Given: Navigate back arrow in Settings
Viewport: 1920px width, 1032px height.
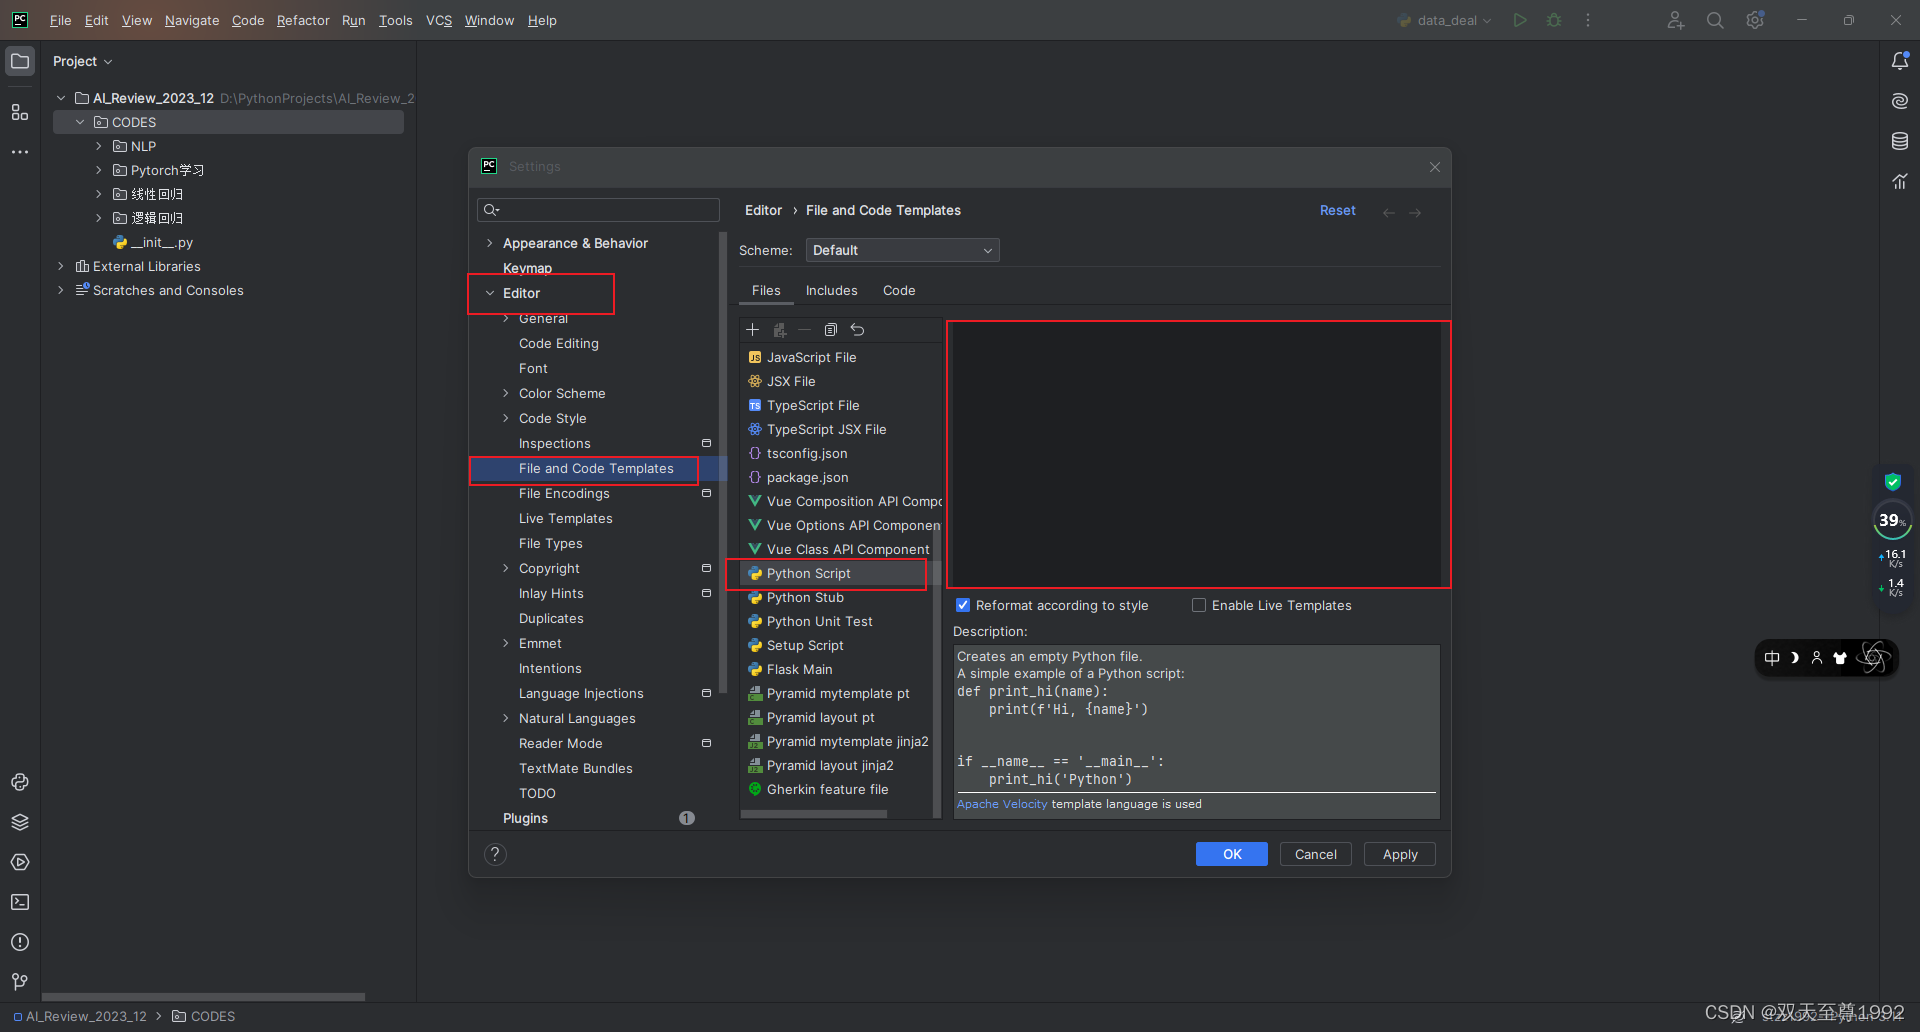Looking at the screenshot, I should pyautogui.click(x=1388, y=212).
